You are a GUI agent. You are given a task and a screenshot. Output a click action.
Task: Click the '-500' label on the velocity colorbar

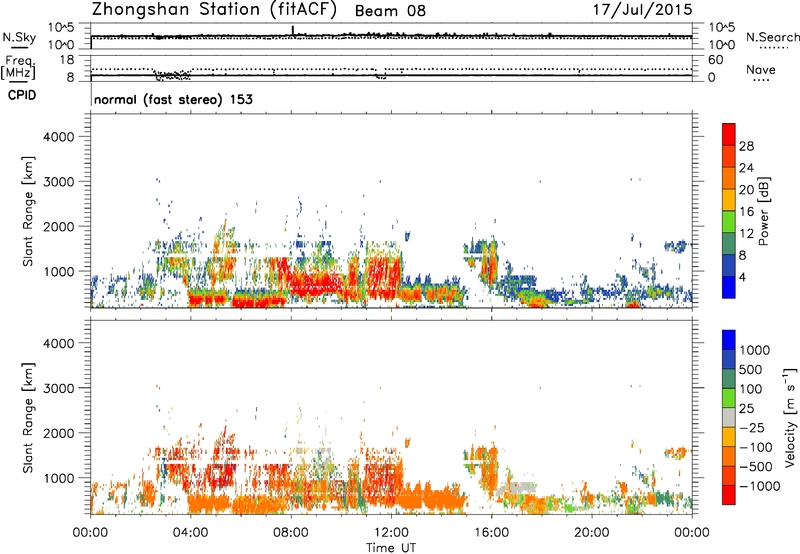pyautogui.click(x=756, y=467)
